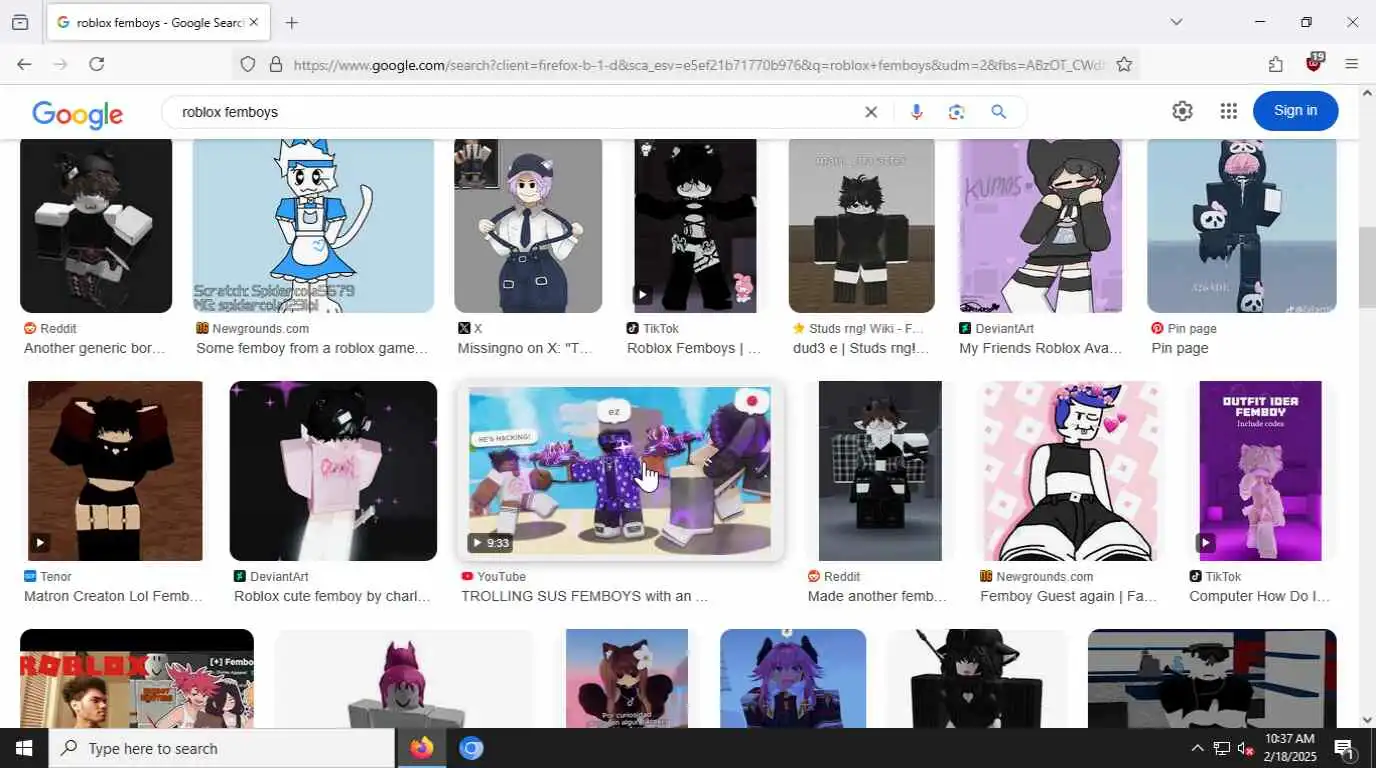The height and width of the screenshot is (768, 1376).
Task: Click play icon on OUTFIT IDEA thumbnail
Action: pyautogui.click(x=1205, y=543)
